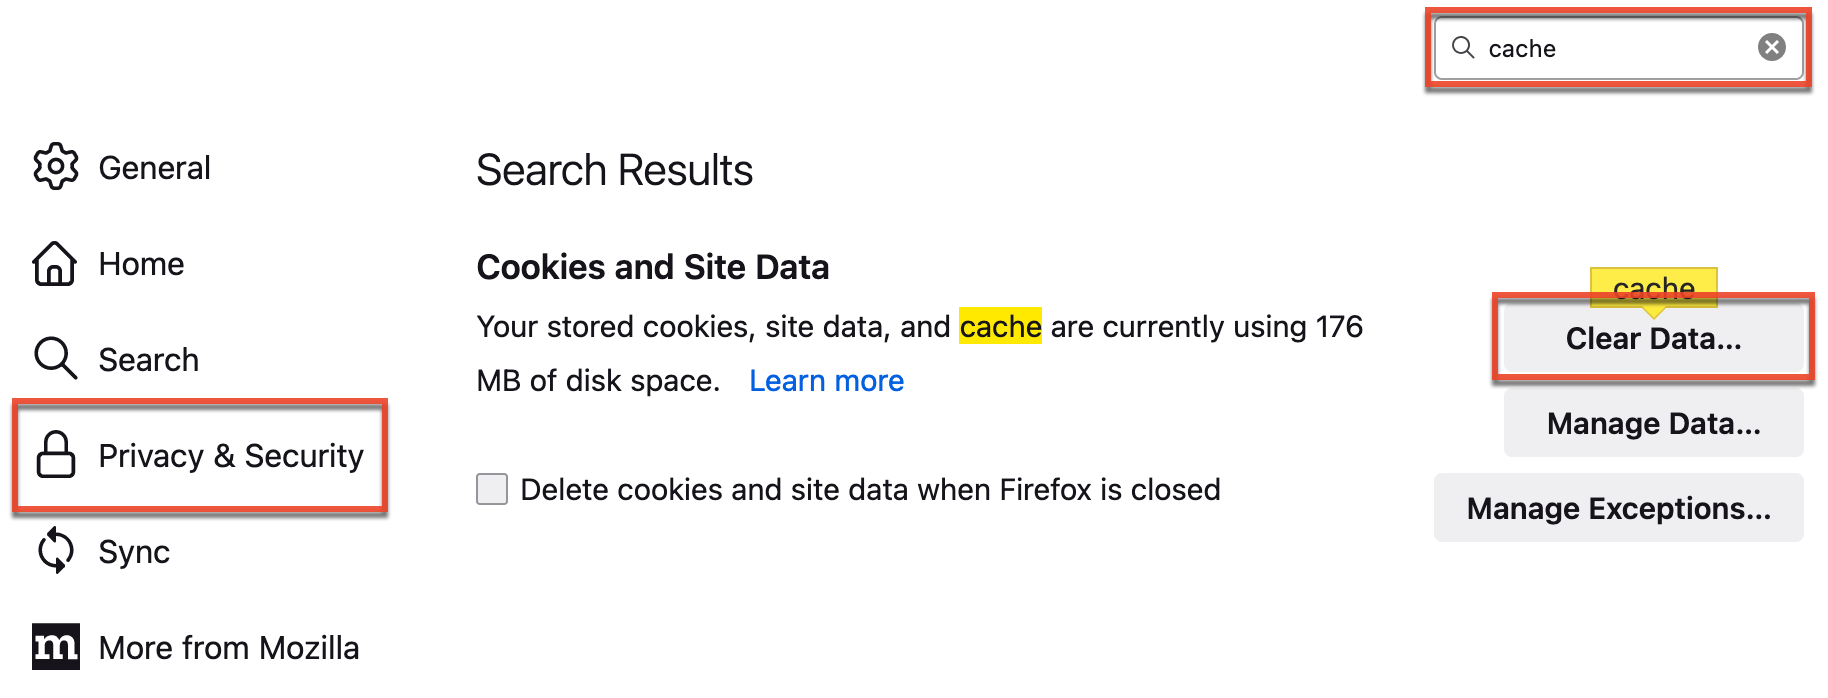Click the magnifier icon inside the search field

(x=1464, y=47)
